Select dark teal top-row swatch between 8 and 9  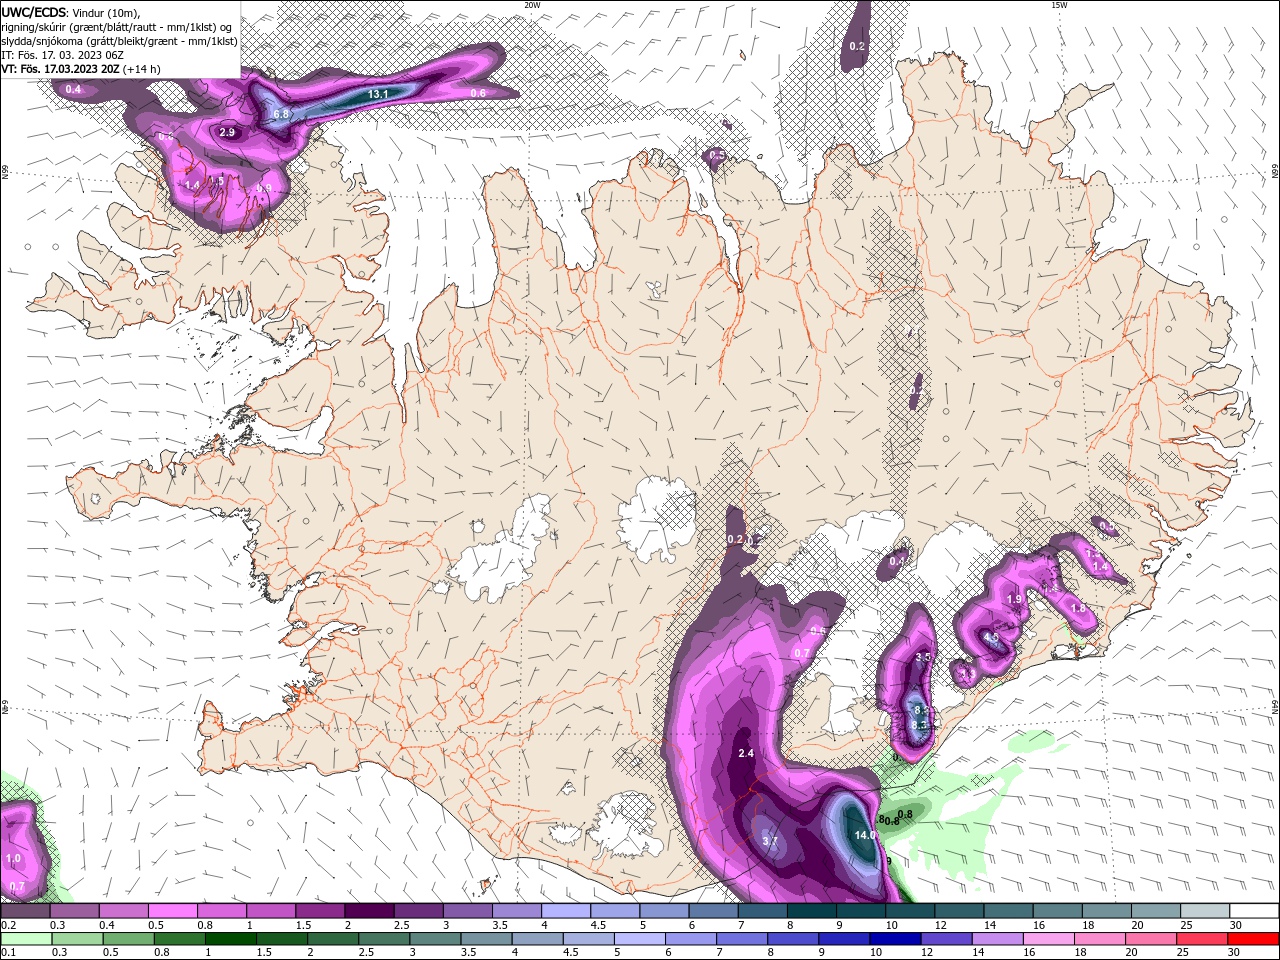click(812, 911)
